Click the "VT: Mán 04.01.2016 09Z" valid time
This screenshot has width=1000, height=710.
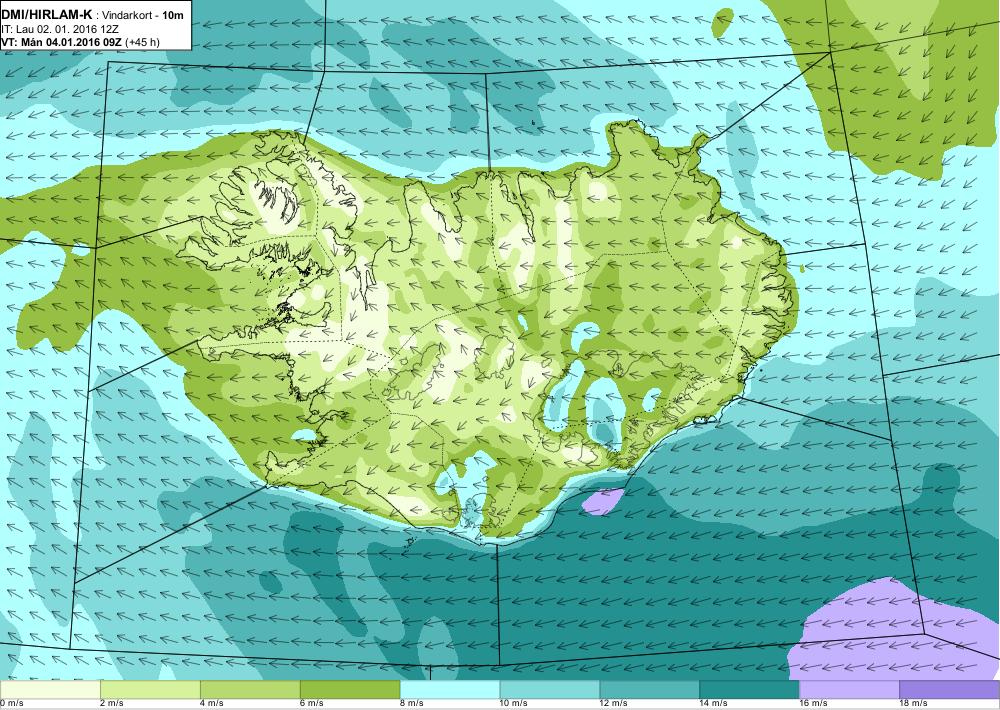pyautogui.click(x=62, y=43)
